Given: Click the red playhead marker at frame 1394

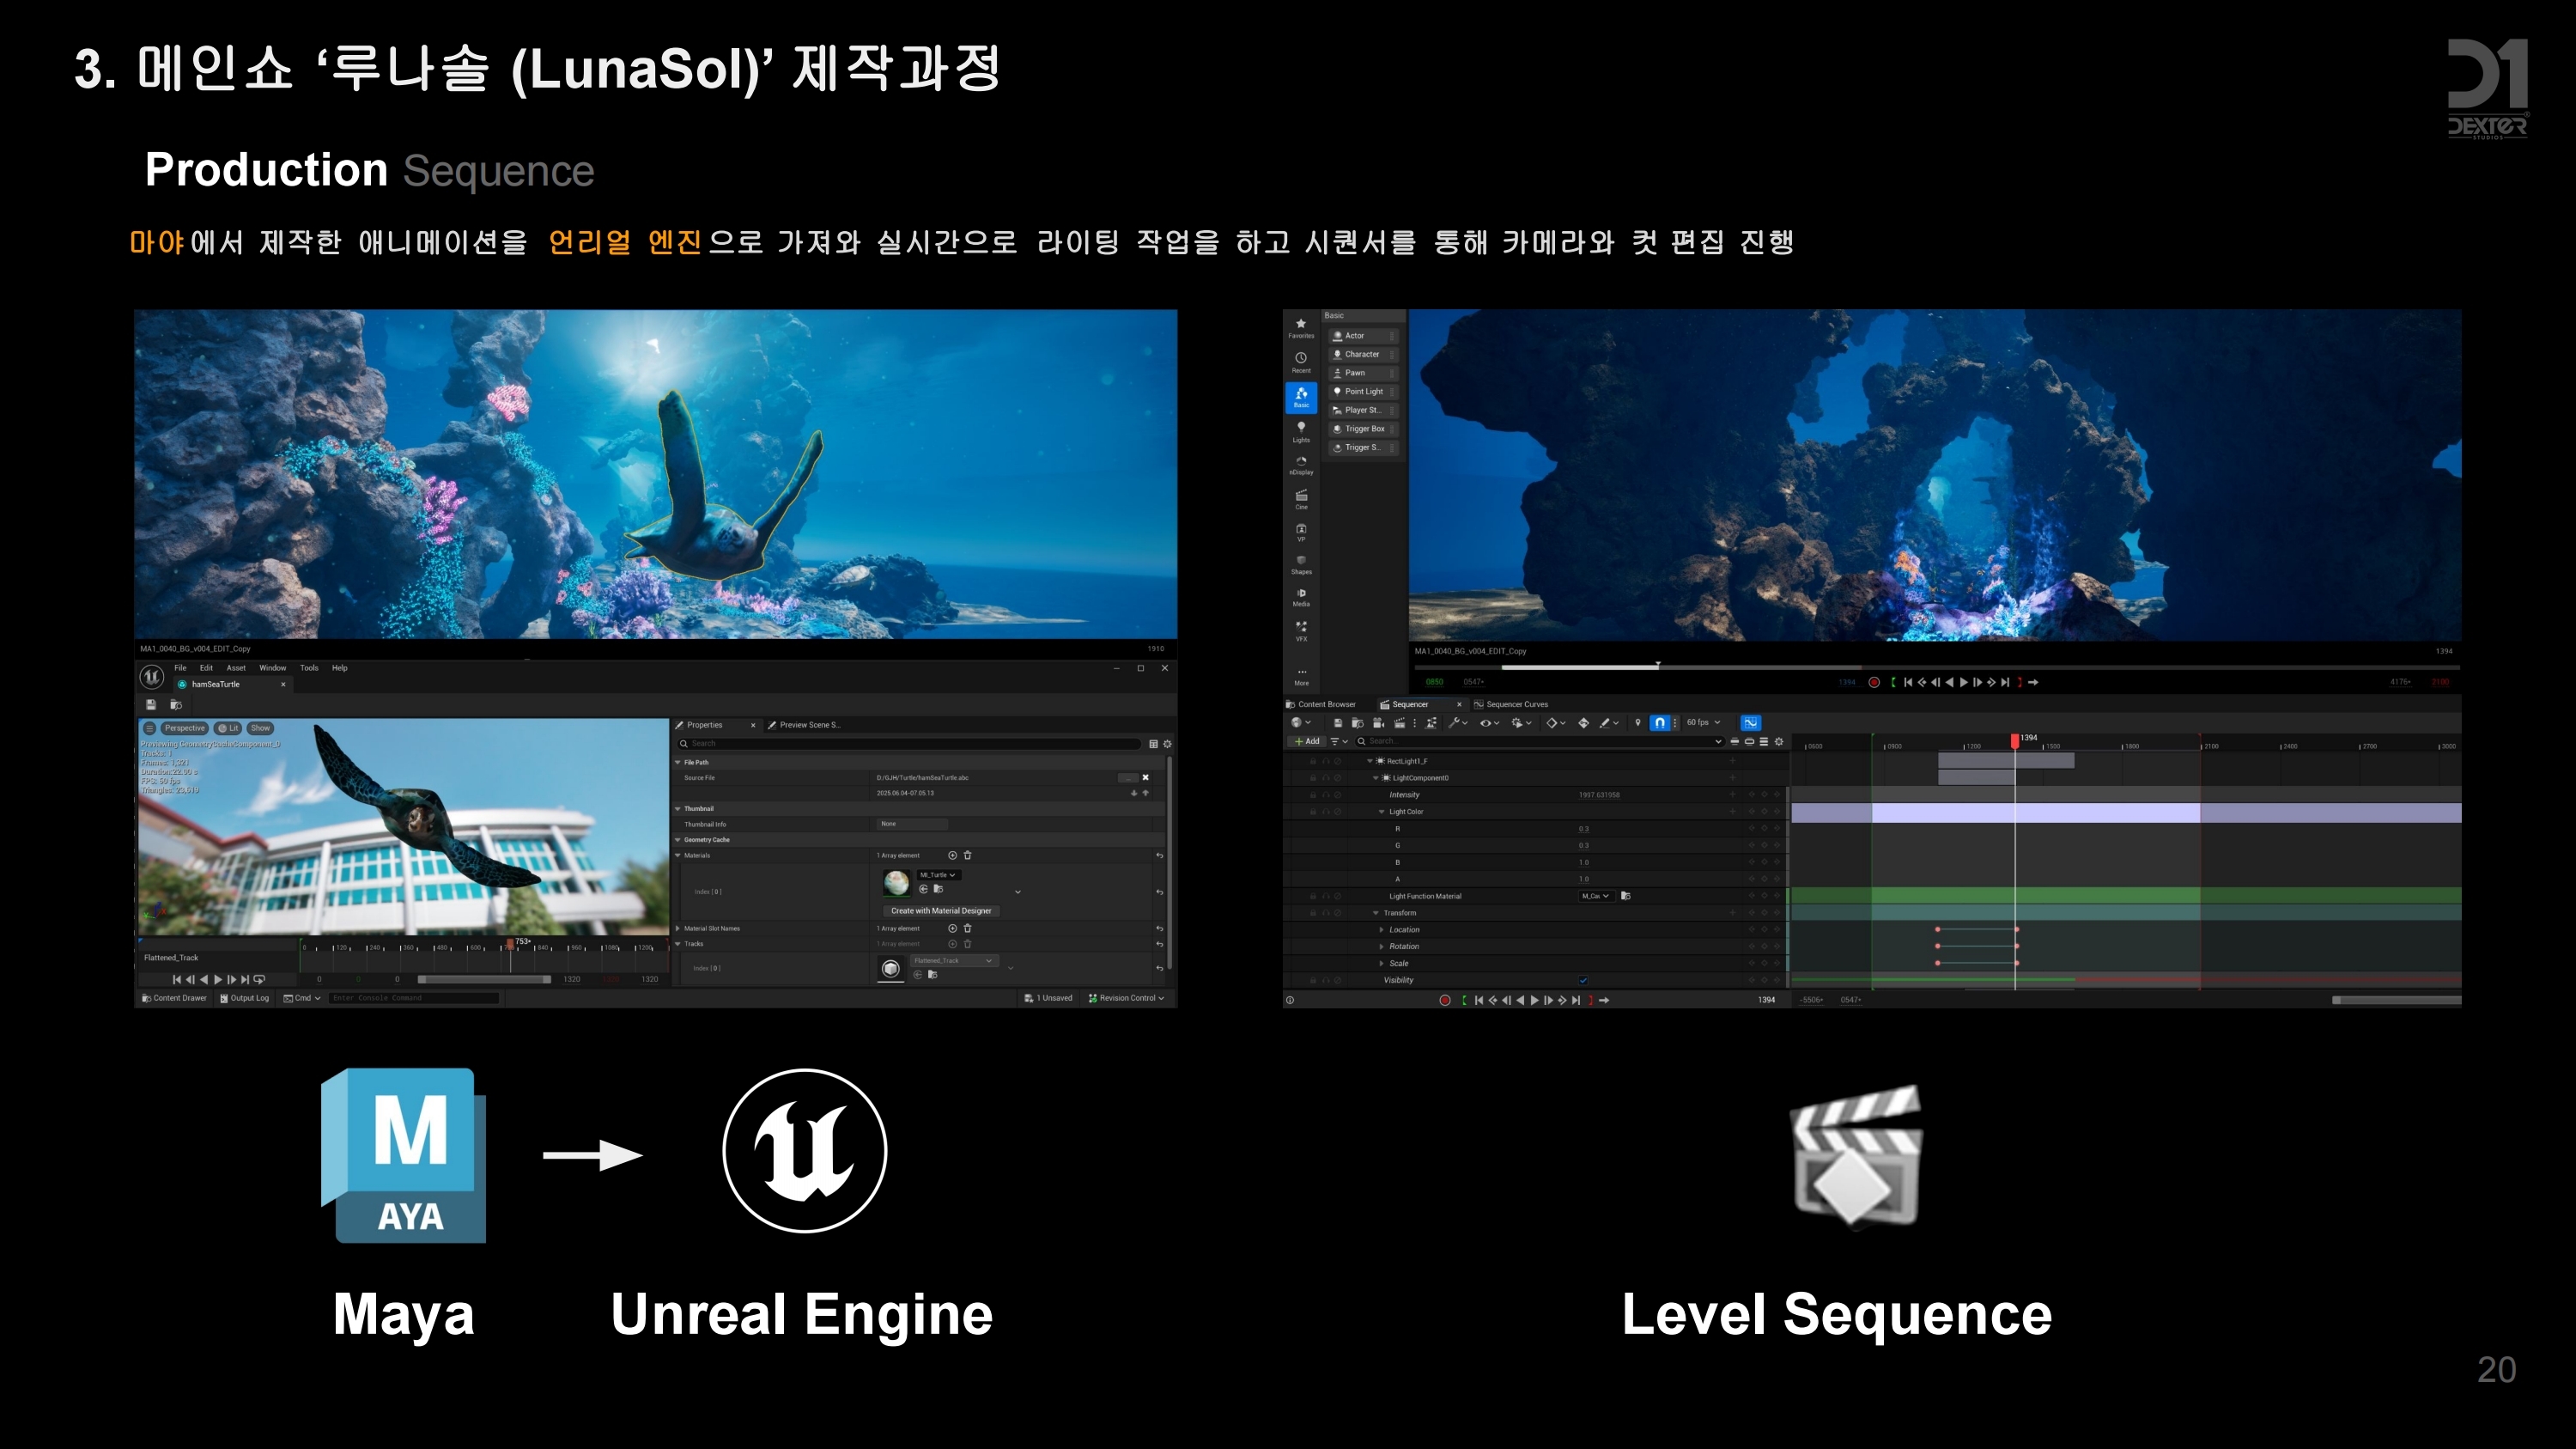Looking at the screenshot, I should click(x=2015, y=741).
